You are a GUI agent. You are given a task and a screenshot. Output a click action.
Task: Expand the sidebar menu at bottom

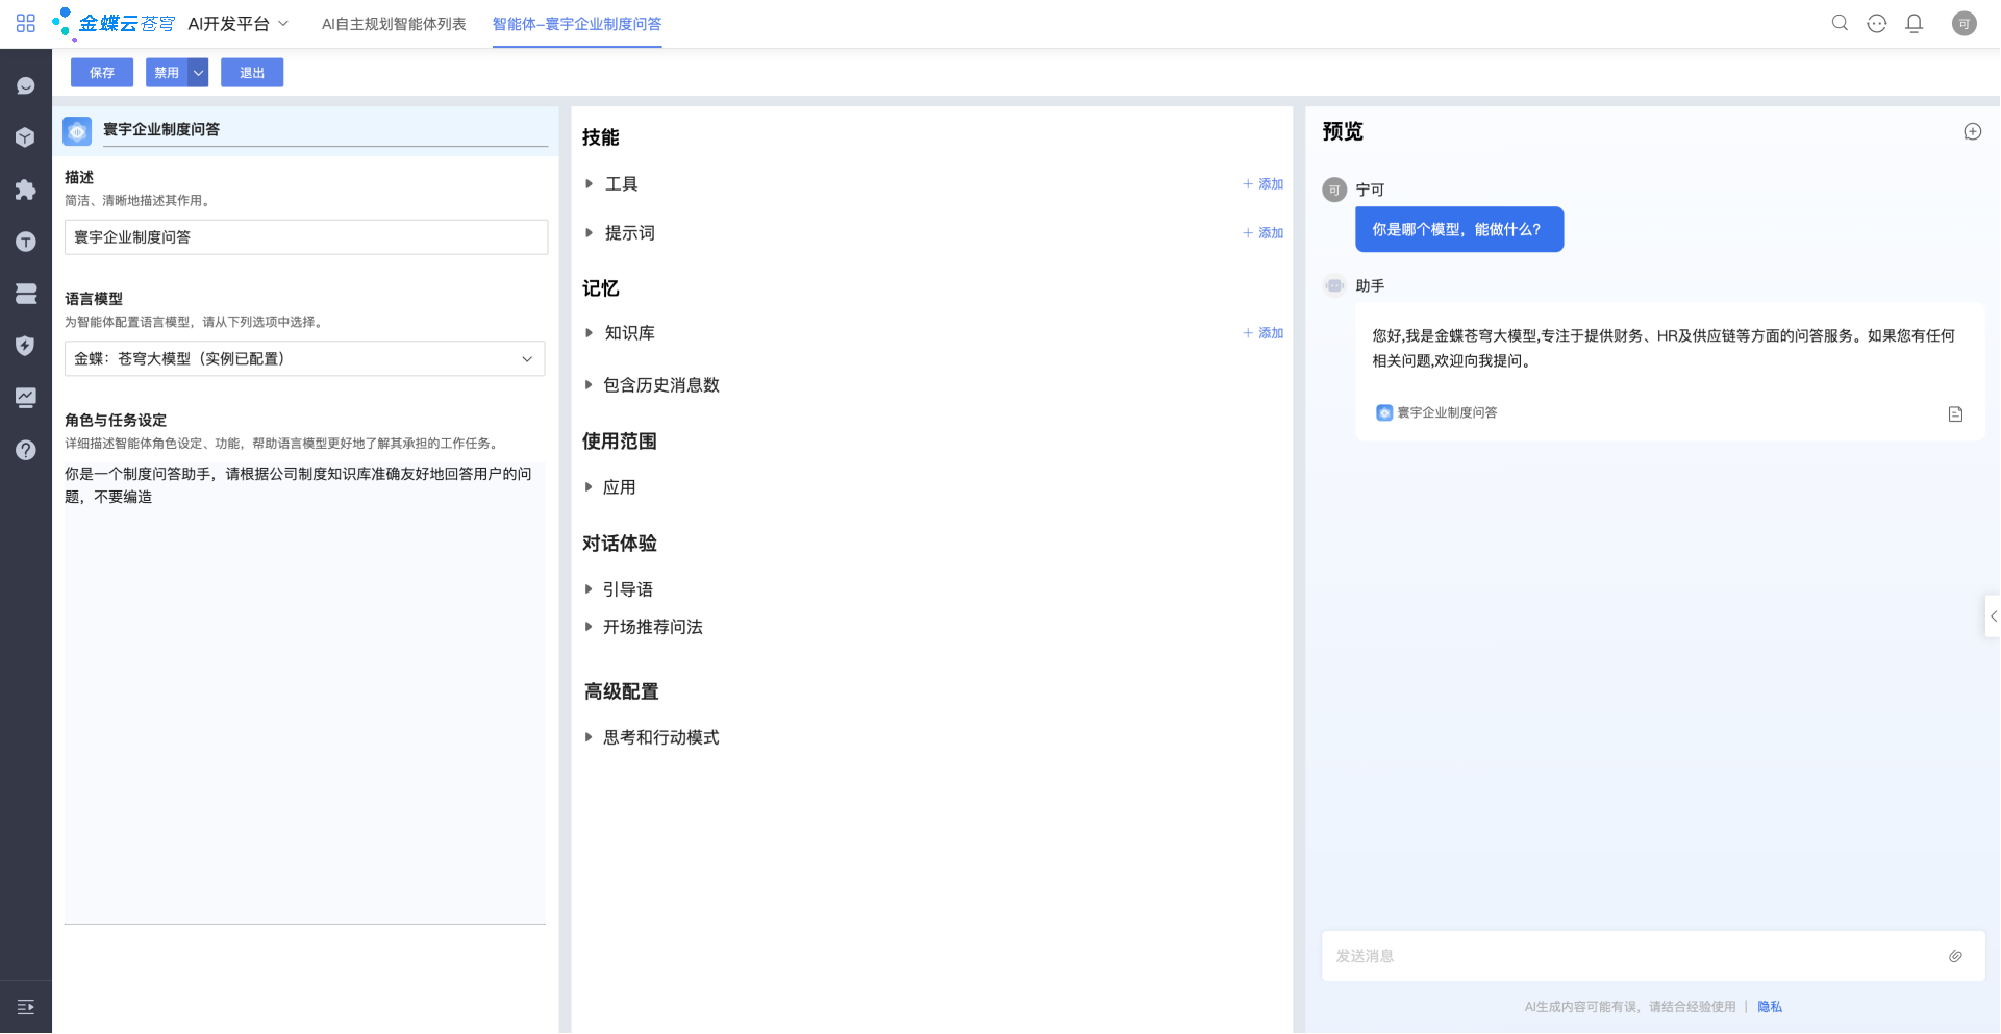click(x=26, y=1007)
